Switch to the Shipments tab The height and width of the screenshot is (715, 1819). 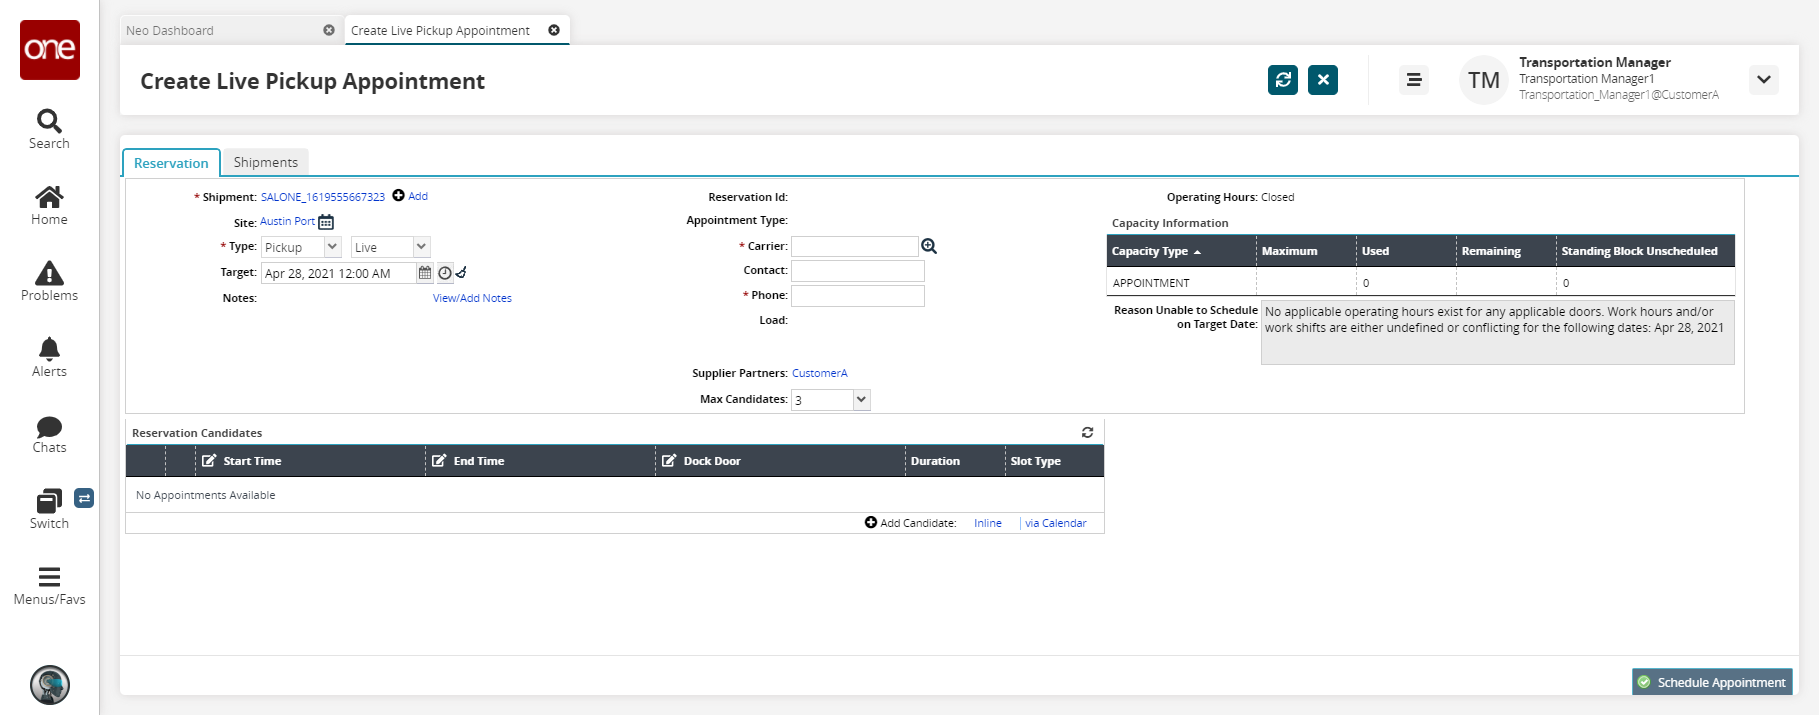(x=265, y=162)
